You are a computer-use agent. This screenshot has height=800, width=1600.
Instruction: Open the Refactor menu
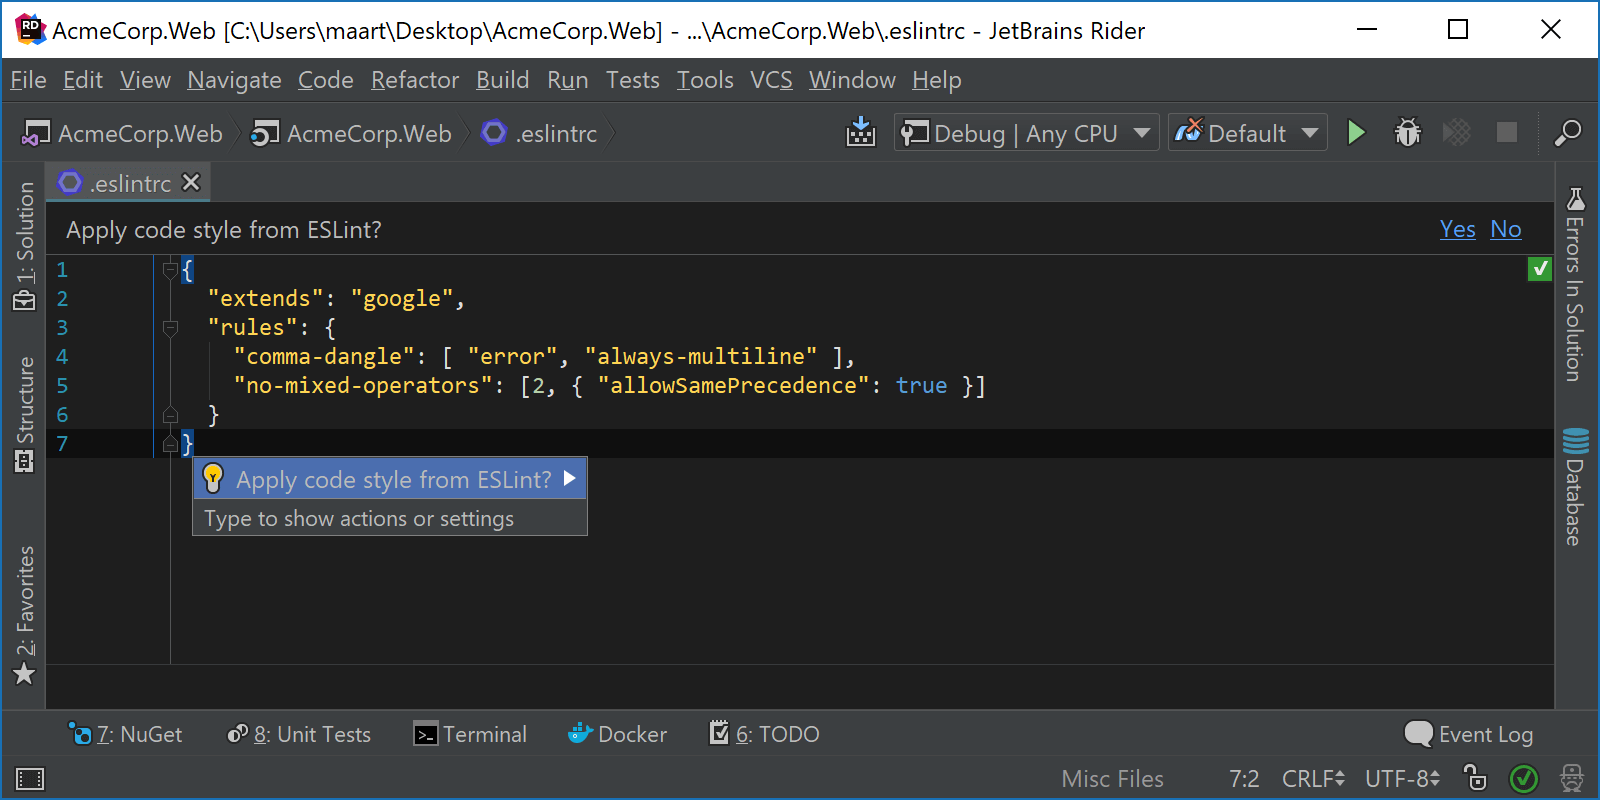click(415, 80)
